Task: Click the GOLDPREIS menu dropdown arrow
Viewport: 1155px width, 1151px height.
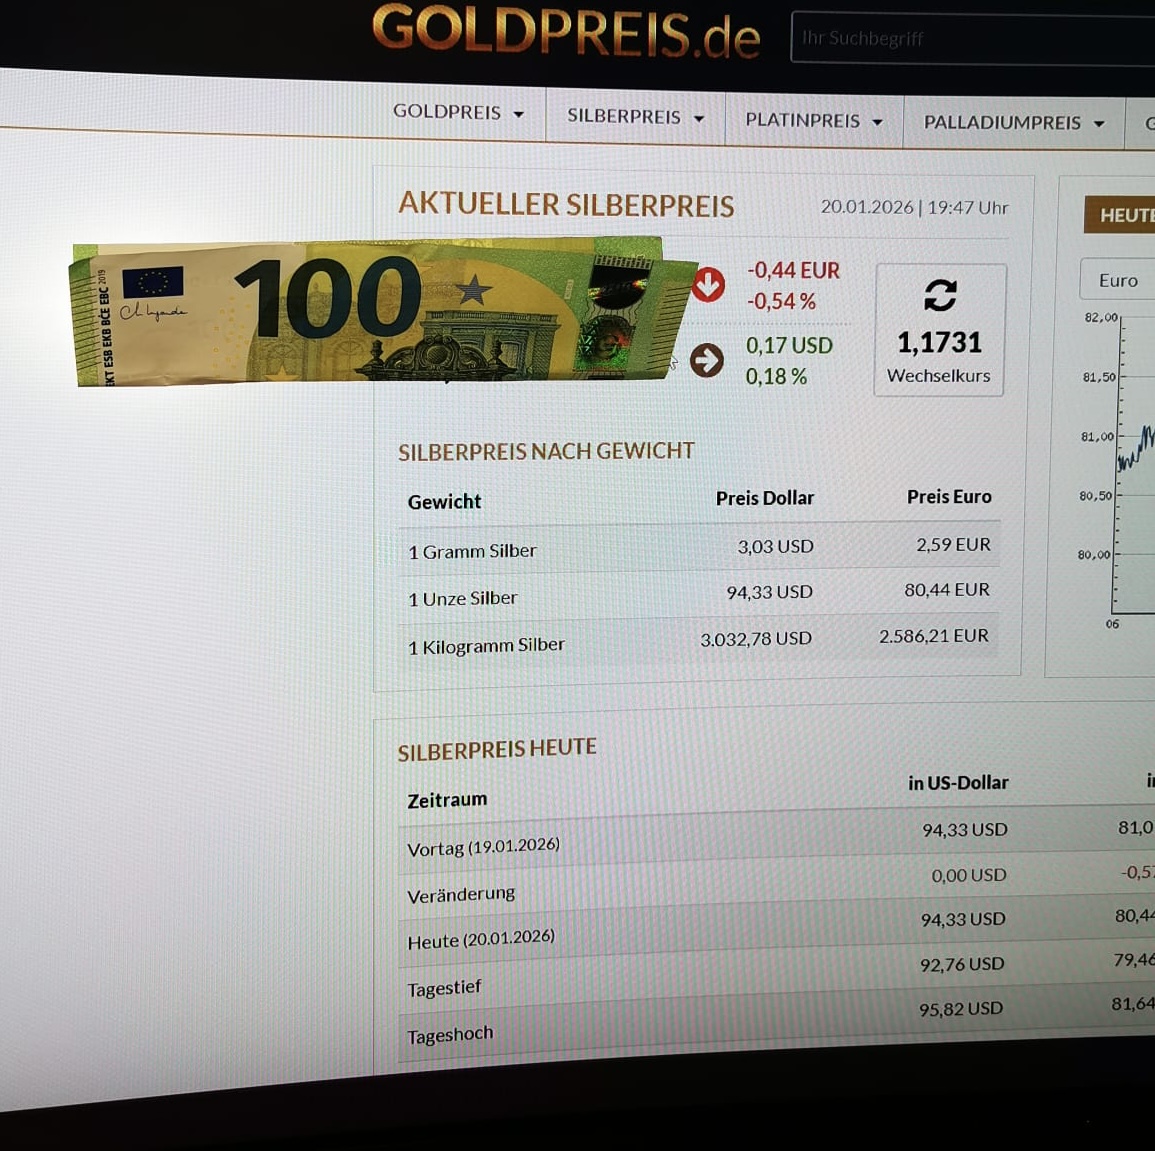Action: [x=519, y=114]
